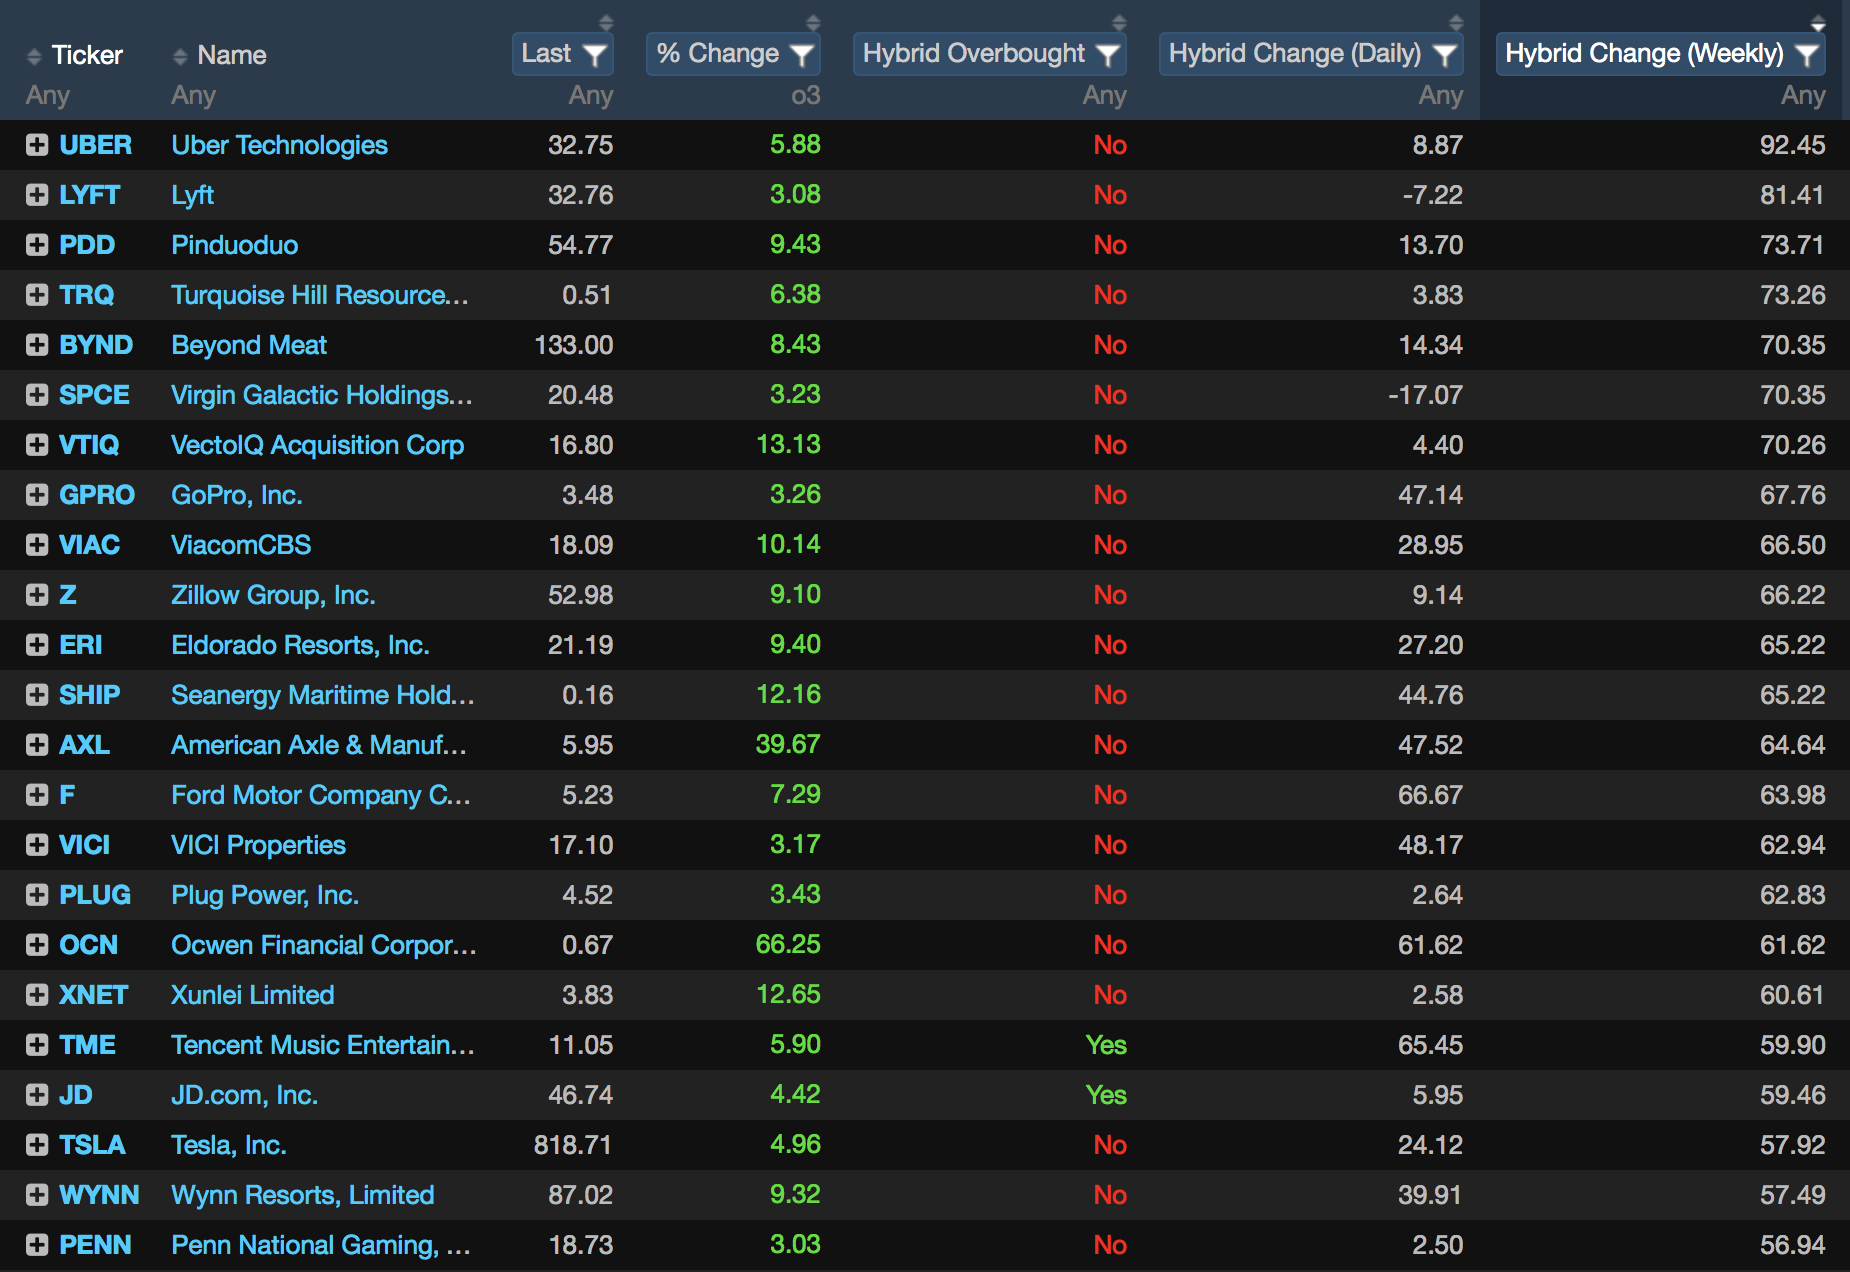Click the plus icon for OCN row

[x=37, y=945]
